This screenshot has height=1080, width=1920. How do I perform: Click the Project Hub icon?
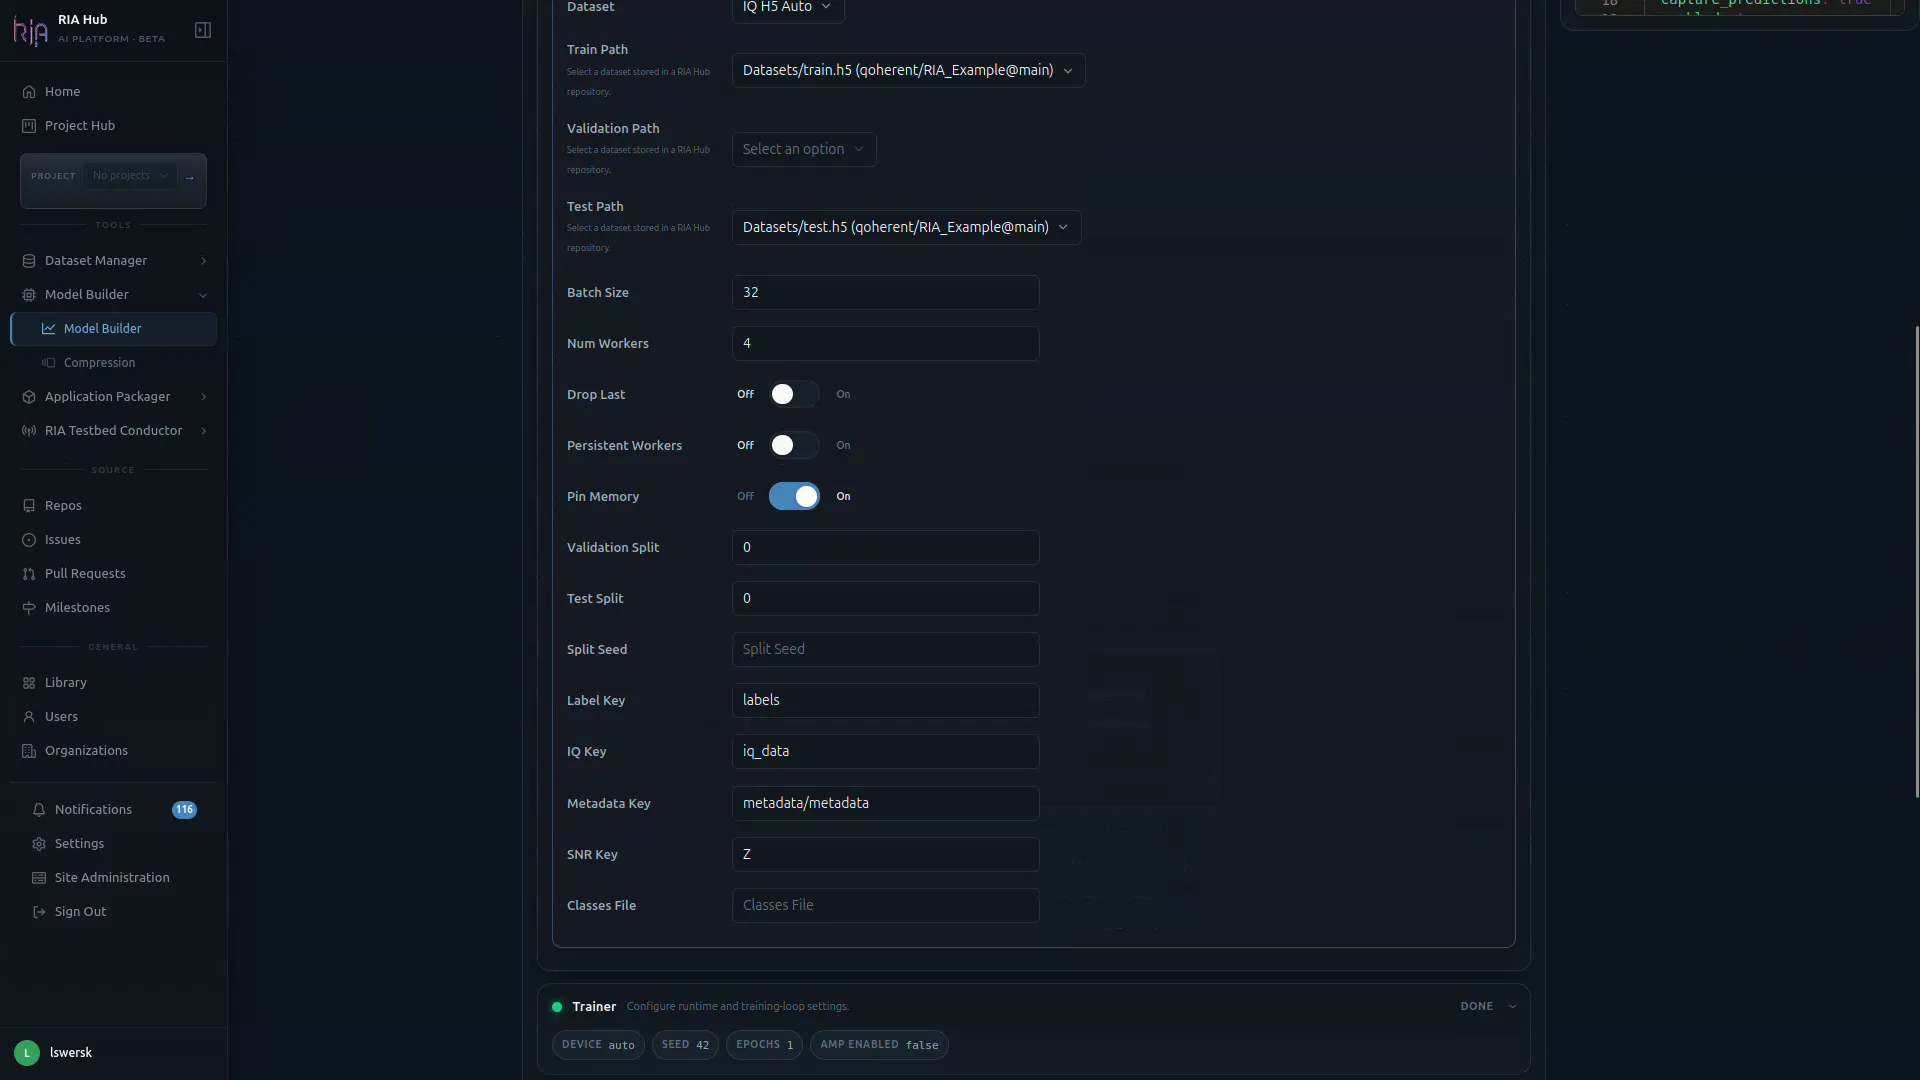[x=29, y=126]
